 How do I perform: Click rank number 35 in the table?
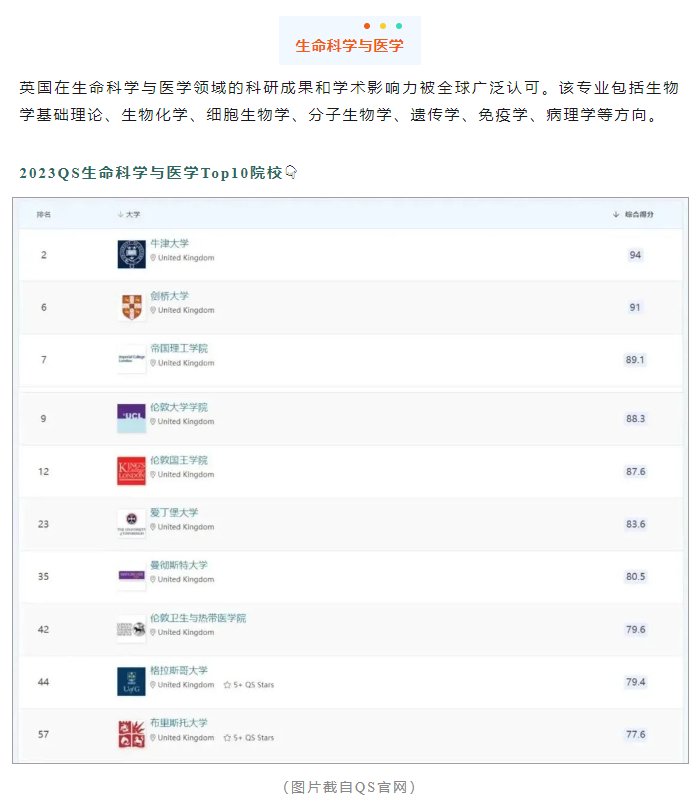click(43, 576)
